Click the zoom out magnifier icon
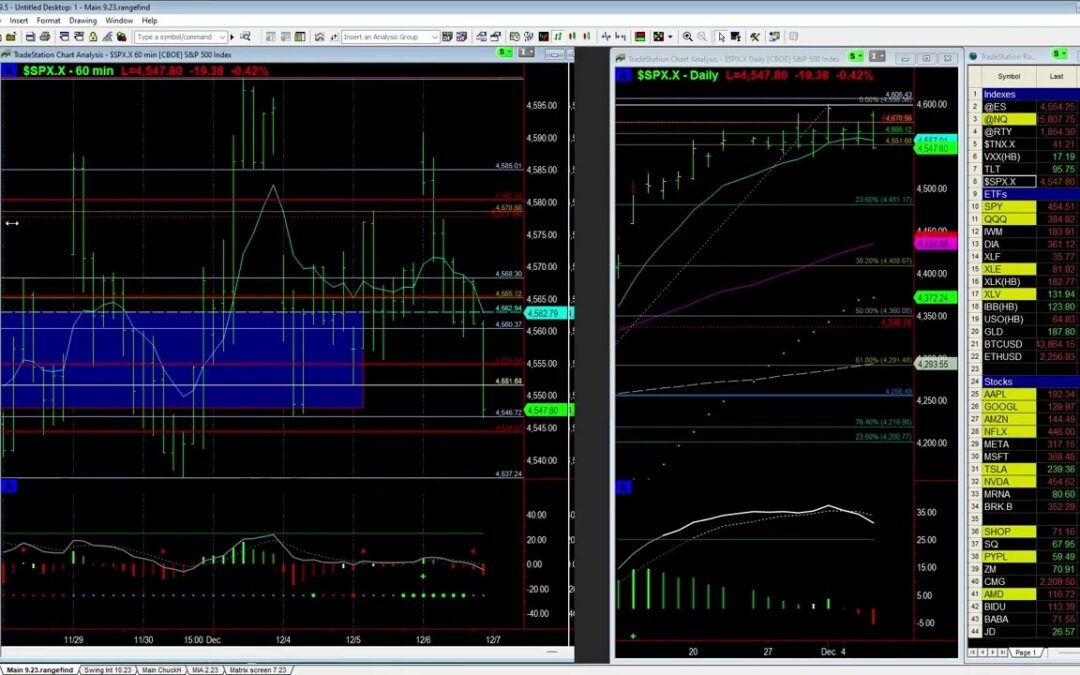The height and width of the screenshot is (675, 1080). point(702,37)
